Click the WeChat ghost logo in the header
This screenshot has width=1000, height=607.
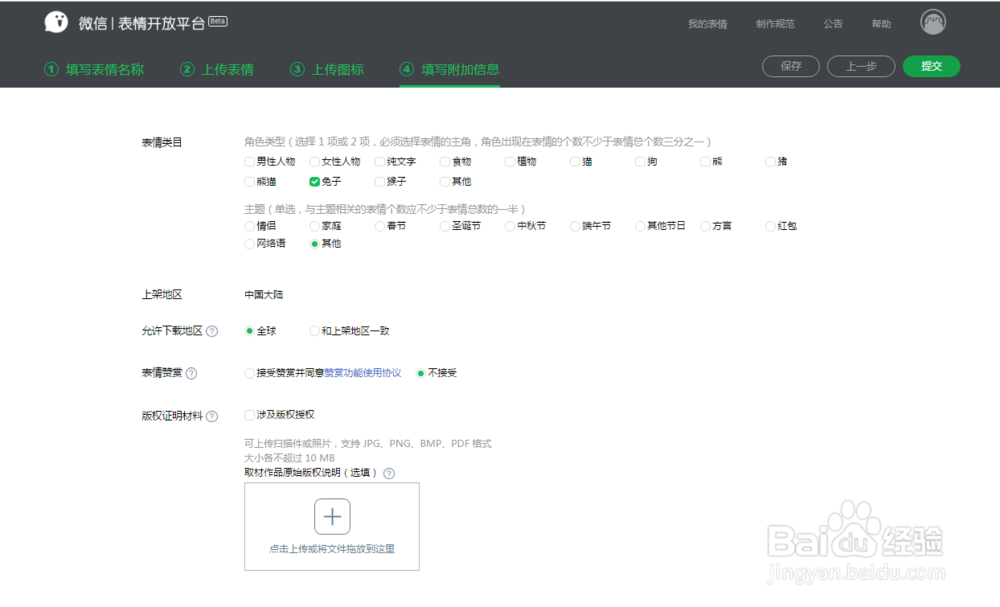point(56,21)
